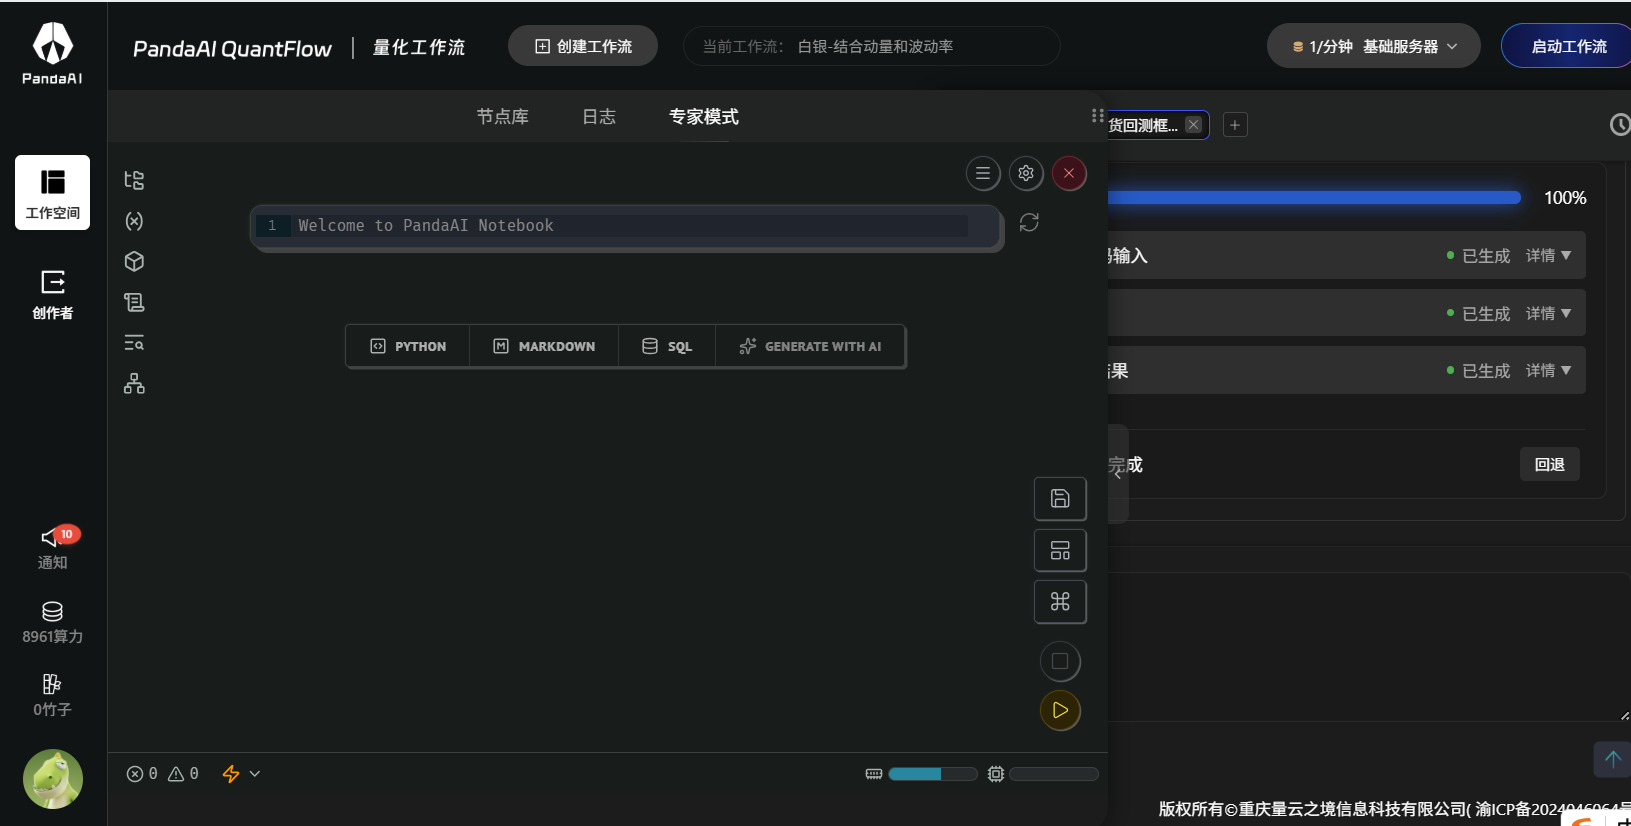
Task: Open the 基础服务器 server dropdown
Action: point(1374,46)
